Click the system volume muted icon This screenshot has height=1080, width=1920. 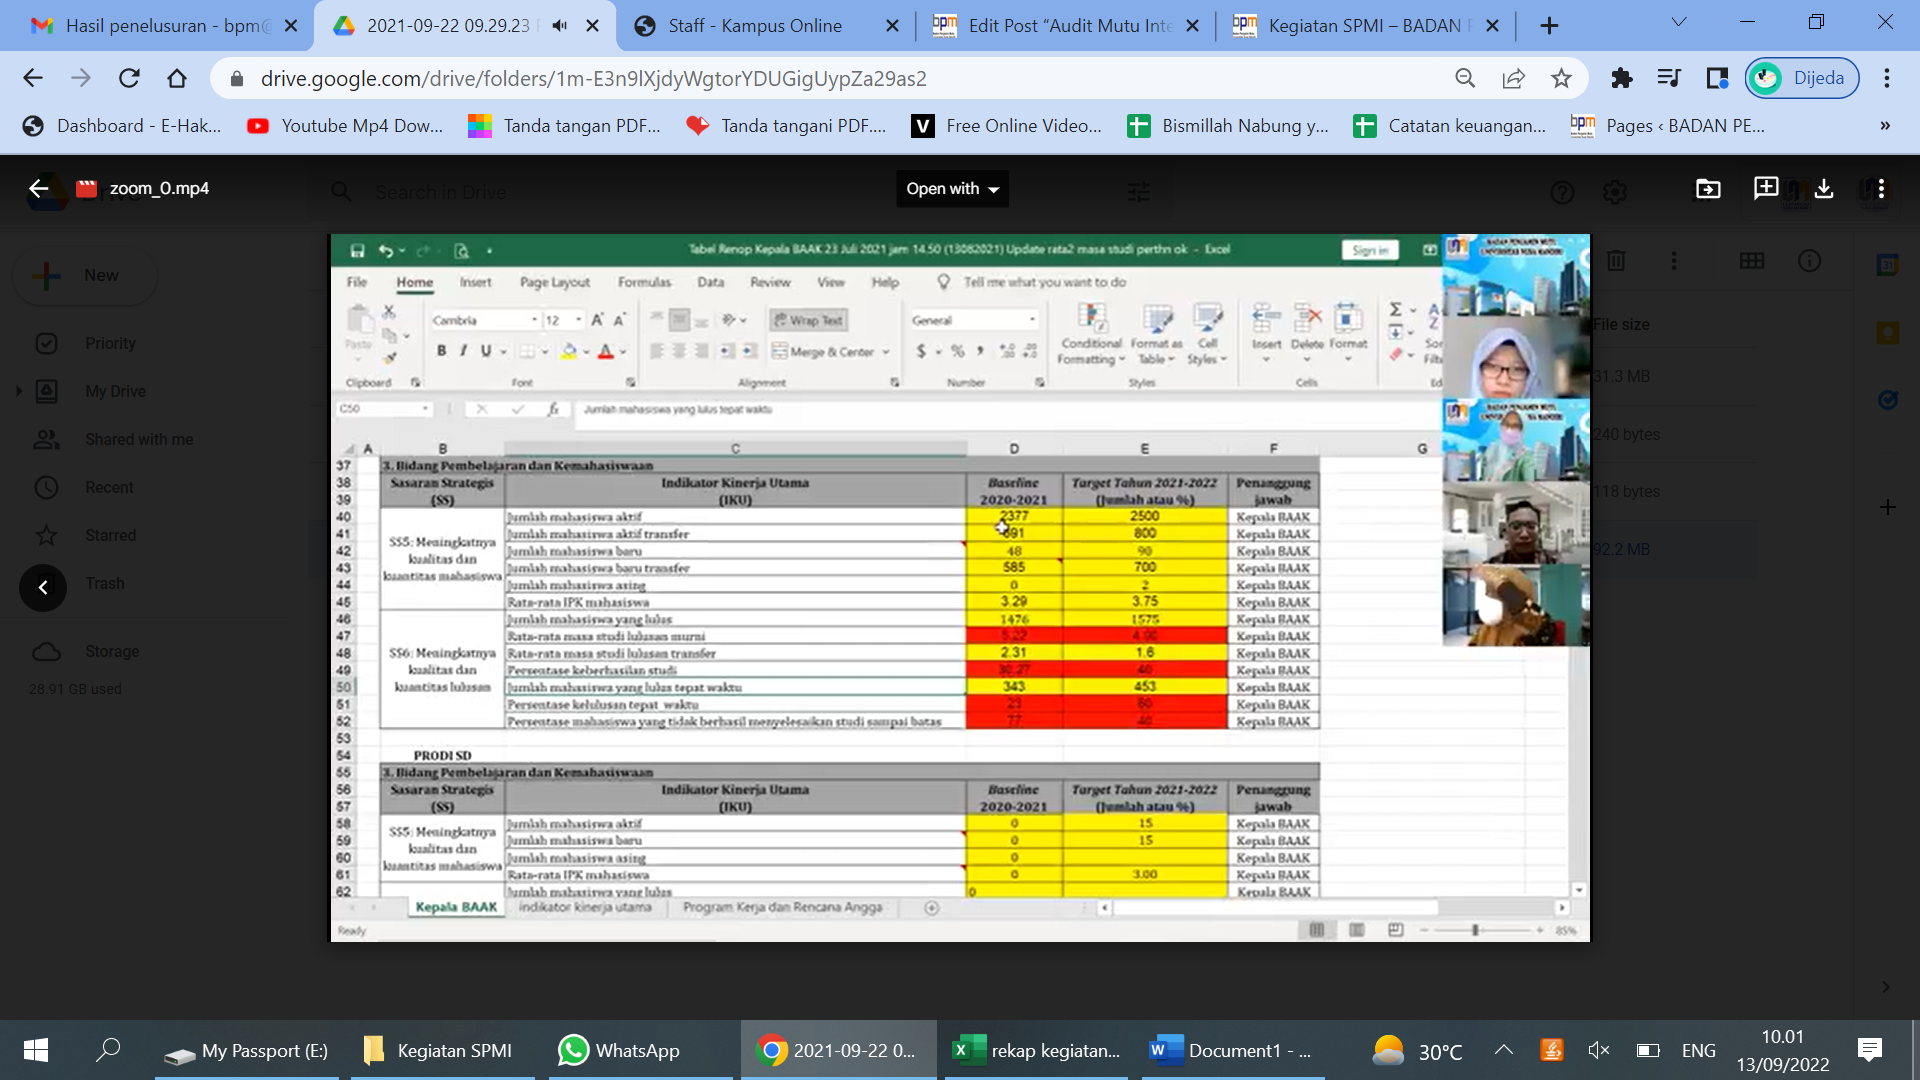tap(1598, 1050)
